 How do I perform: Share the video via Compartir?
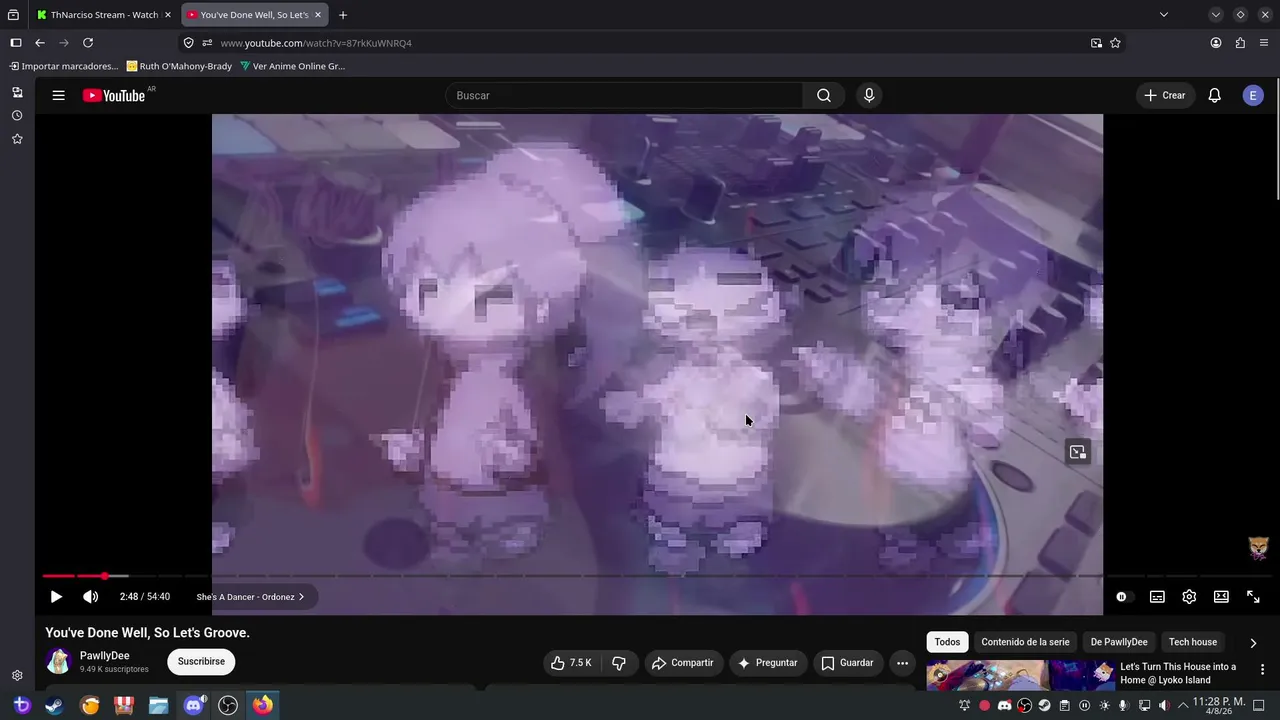[x=682, y=663]
